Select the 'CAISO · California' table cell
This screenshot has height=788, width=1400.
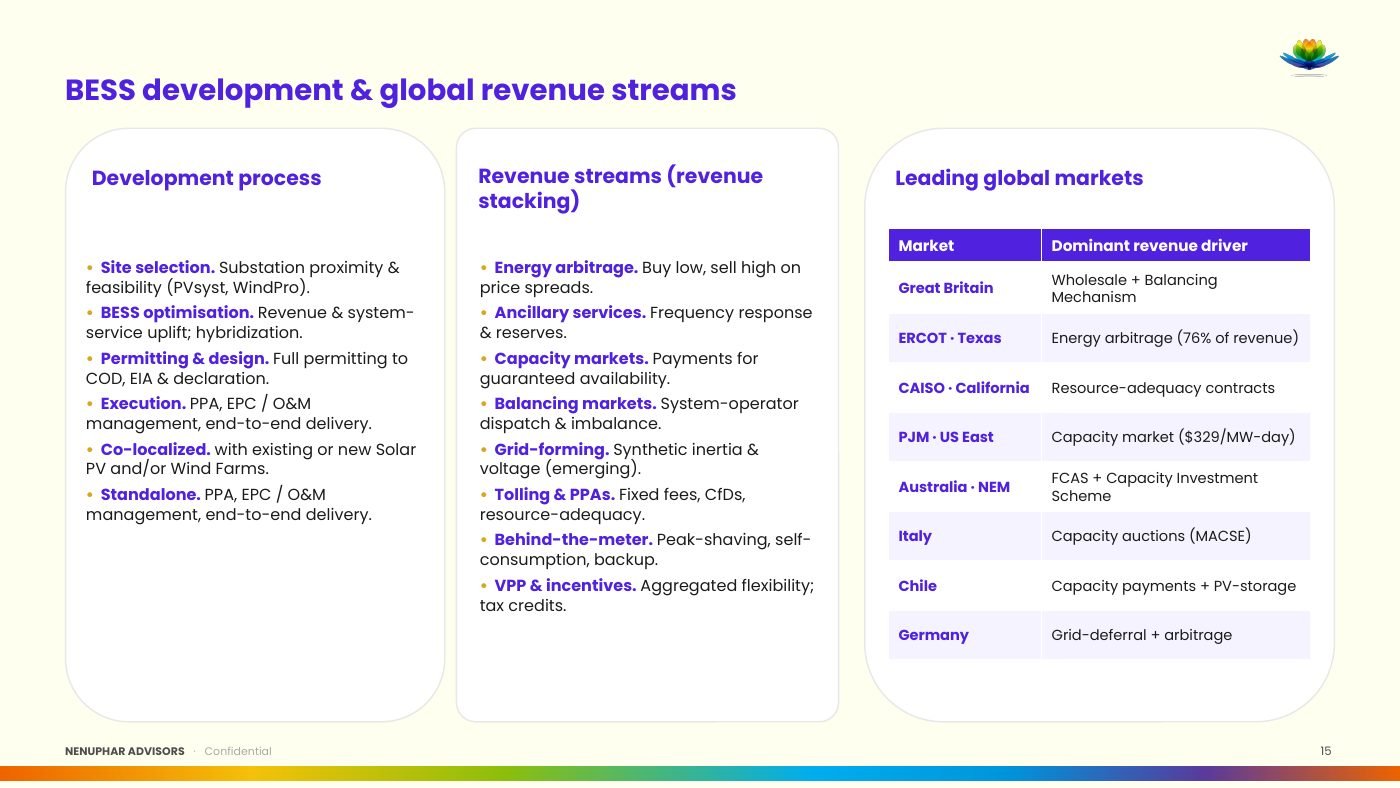tap(964, 388)
